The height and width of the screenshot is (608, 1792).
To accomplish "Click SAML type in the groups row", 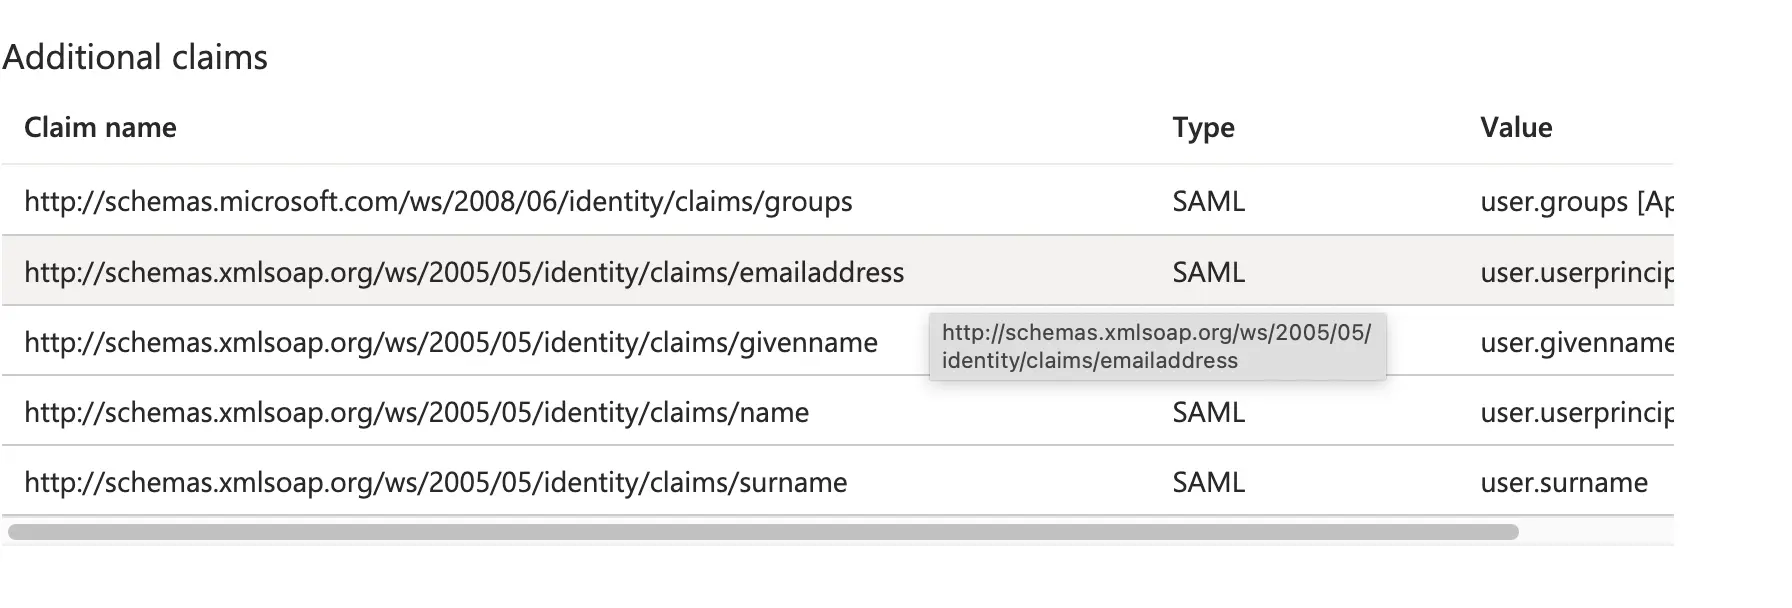I will (1207, 201).
